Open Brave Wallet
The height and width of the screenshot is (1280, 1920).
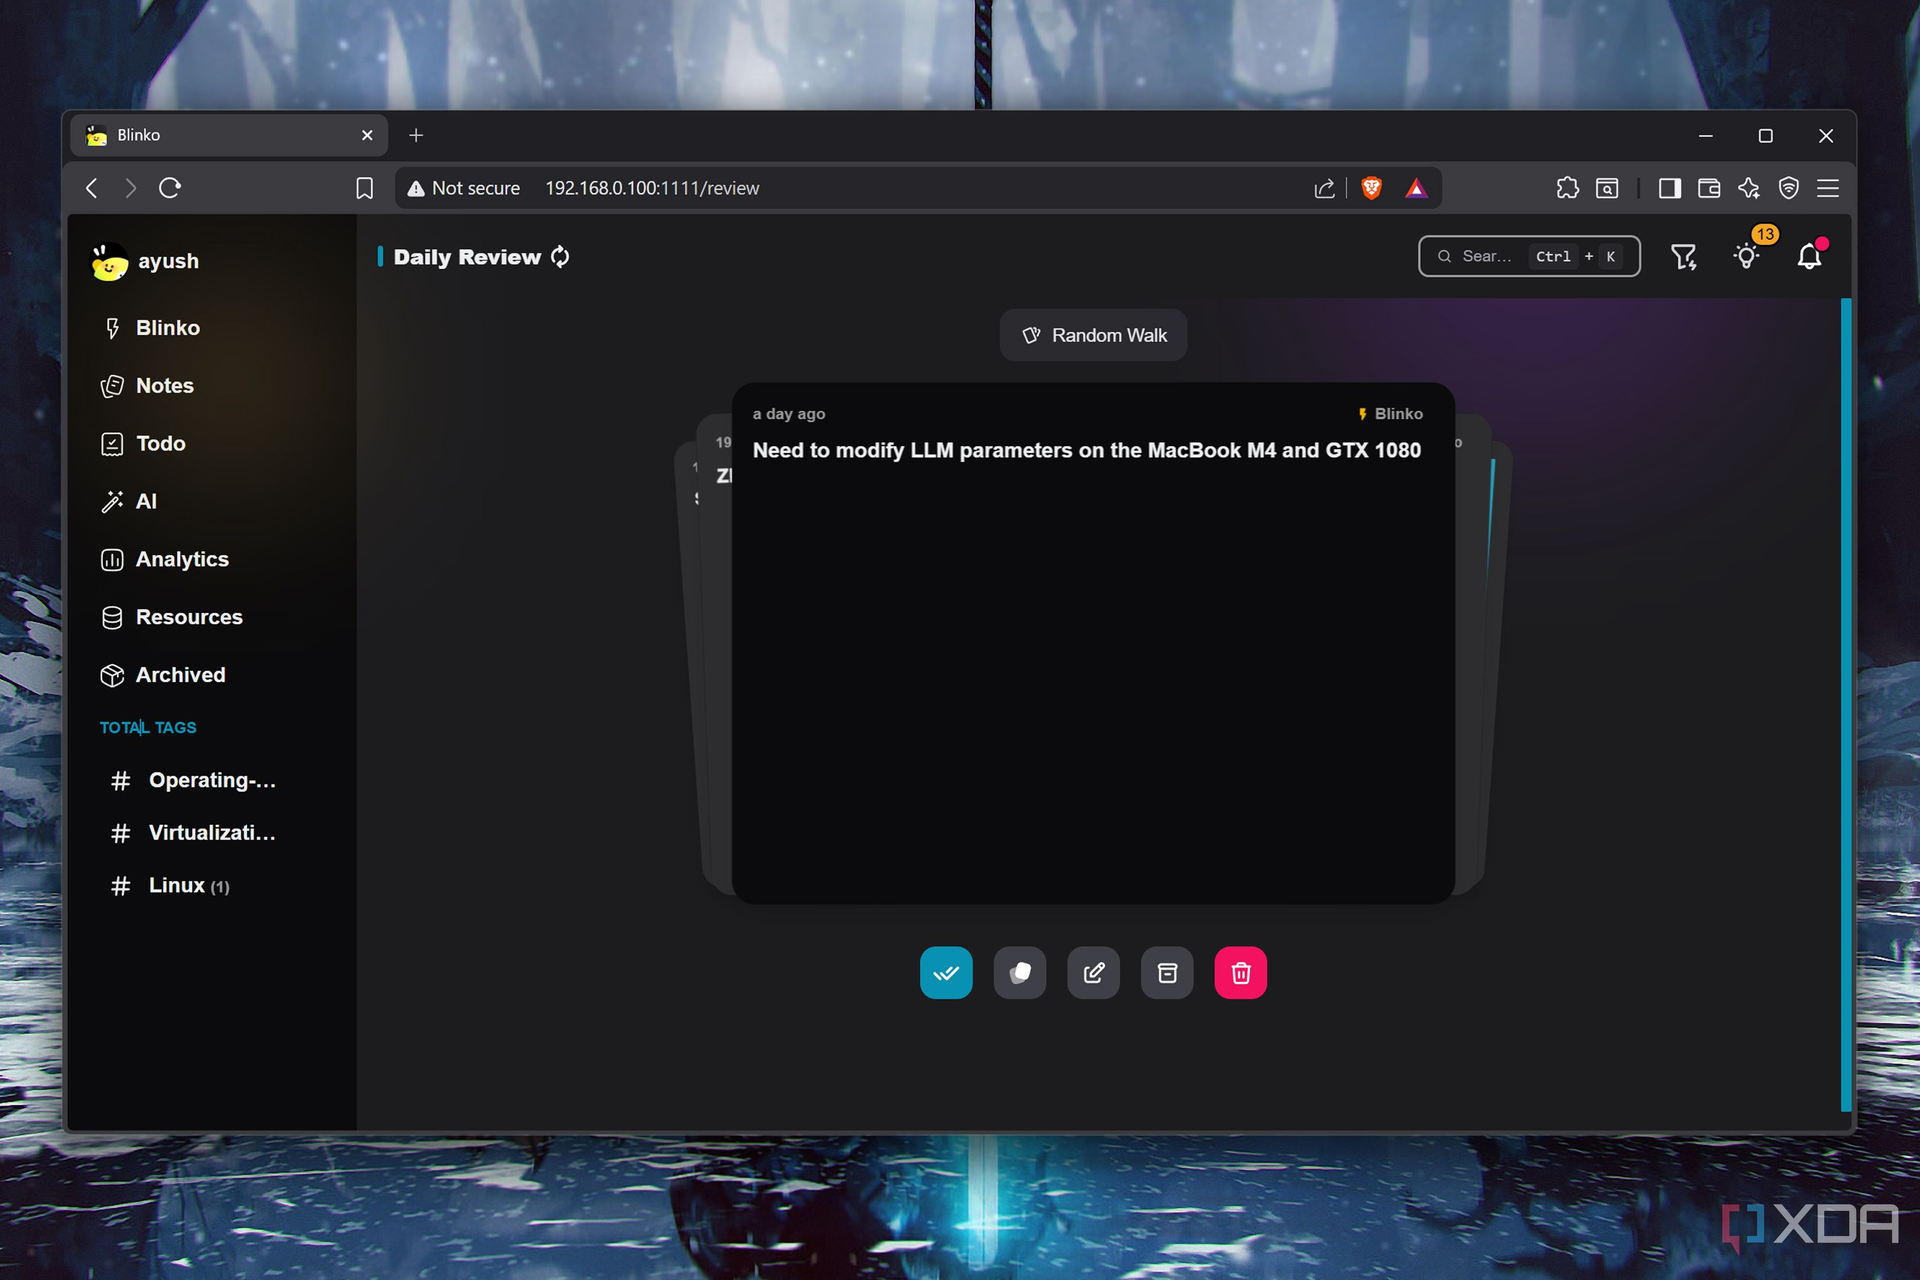(1709, 188)
